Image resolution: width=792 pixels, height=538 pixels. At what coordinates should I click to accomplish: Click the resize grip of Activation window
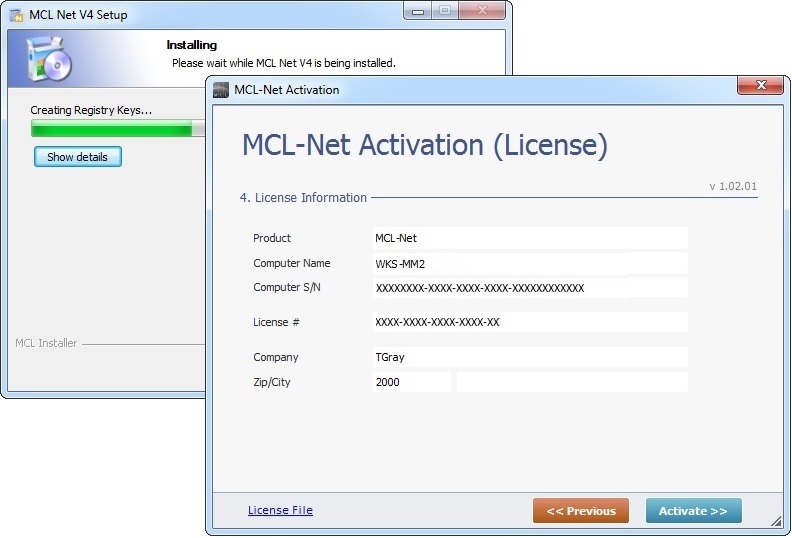776,521
